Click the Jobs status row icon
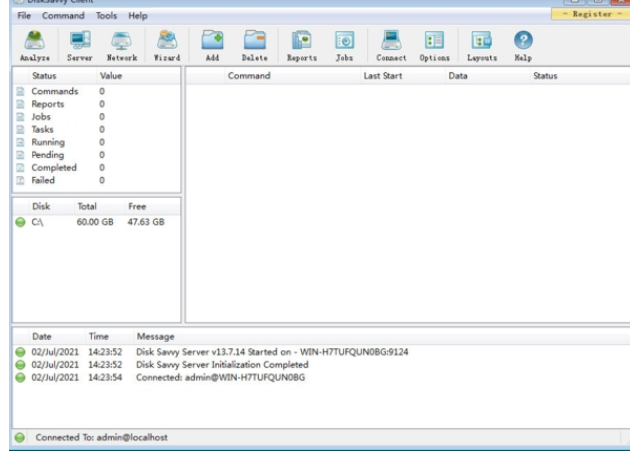630x451 pixels. [x=20, y=117]
